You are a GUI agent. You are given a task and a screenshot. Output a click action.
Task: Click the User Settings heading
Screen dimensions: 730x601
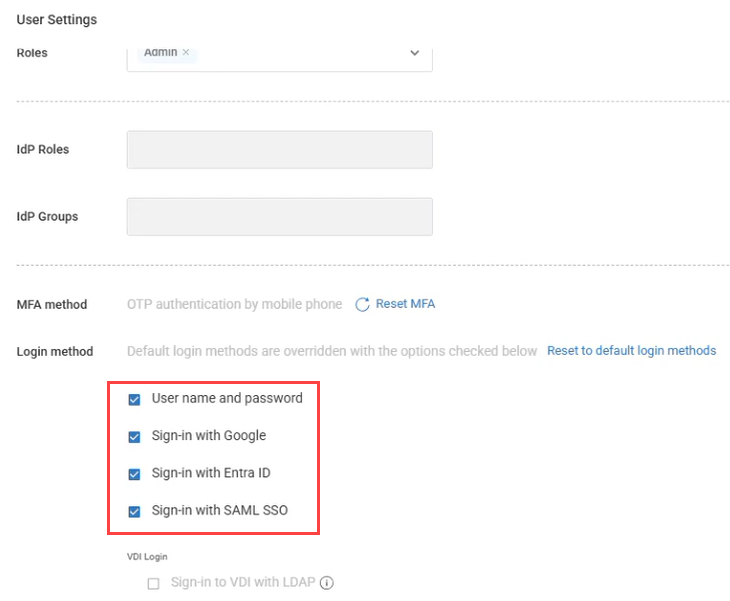57,20
